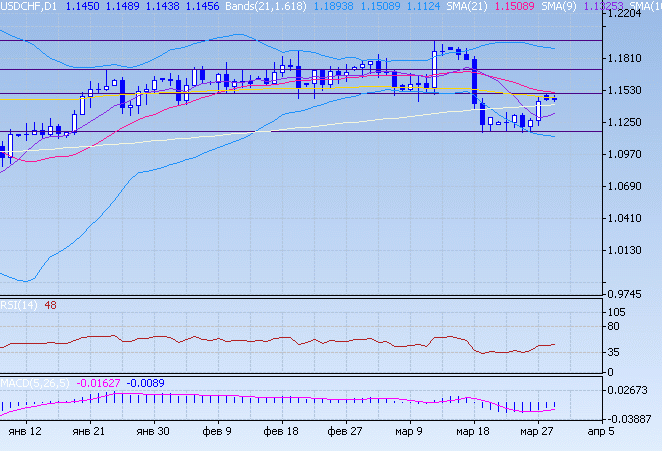Click the USDCHF,D1 chart symbol label
Image resolution: width=662 pixels, height=451 pixels.
click(29, 6)
